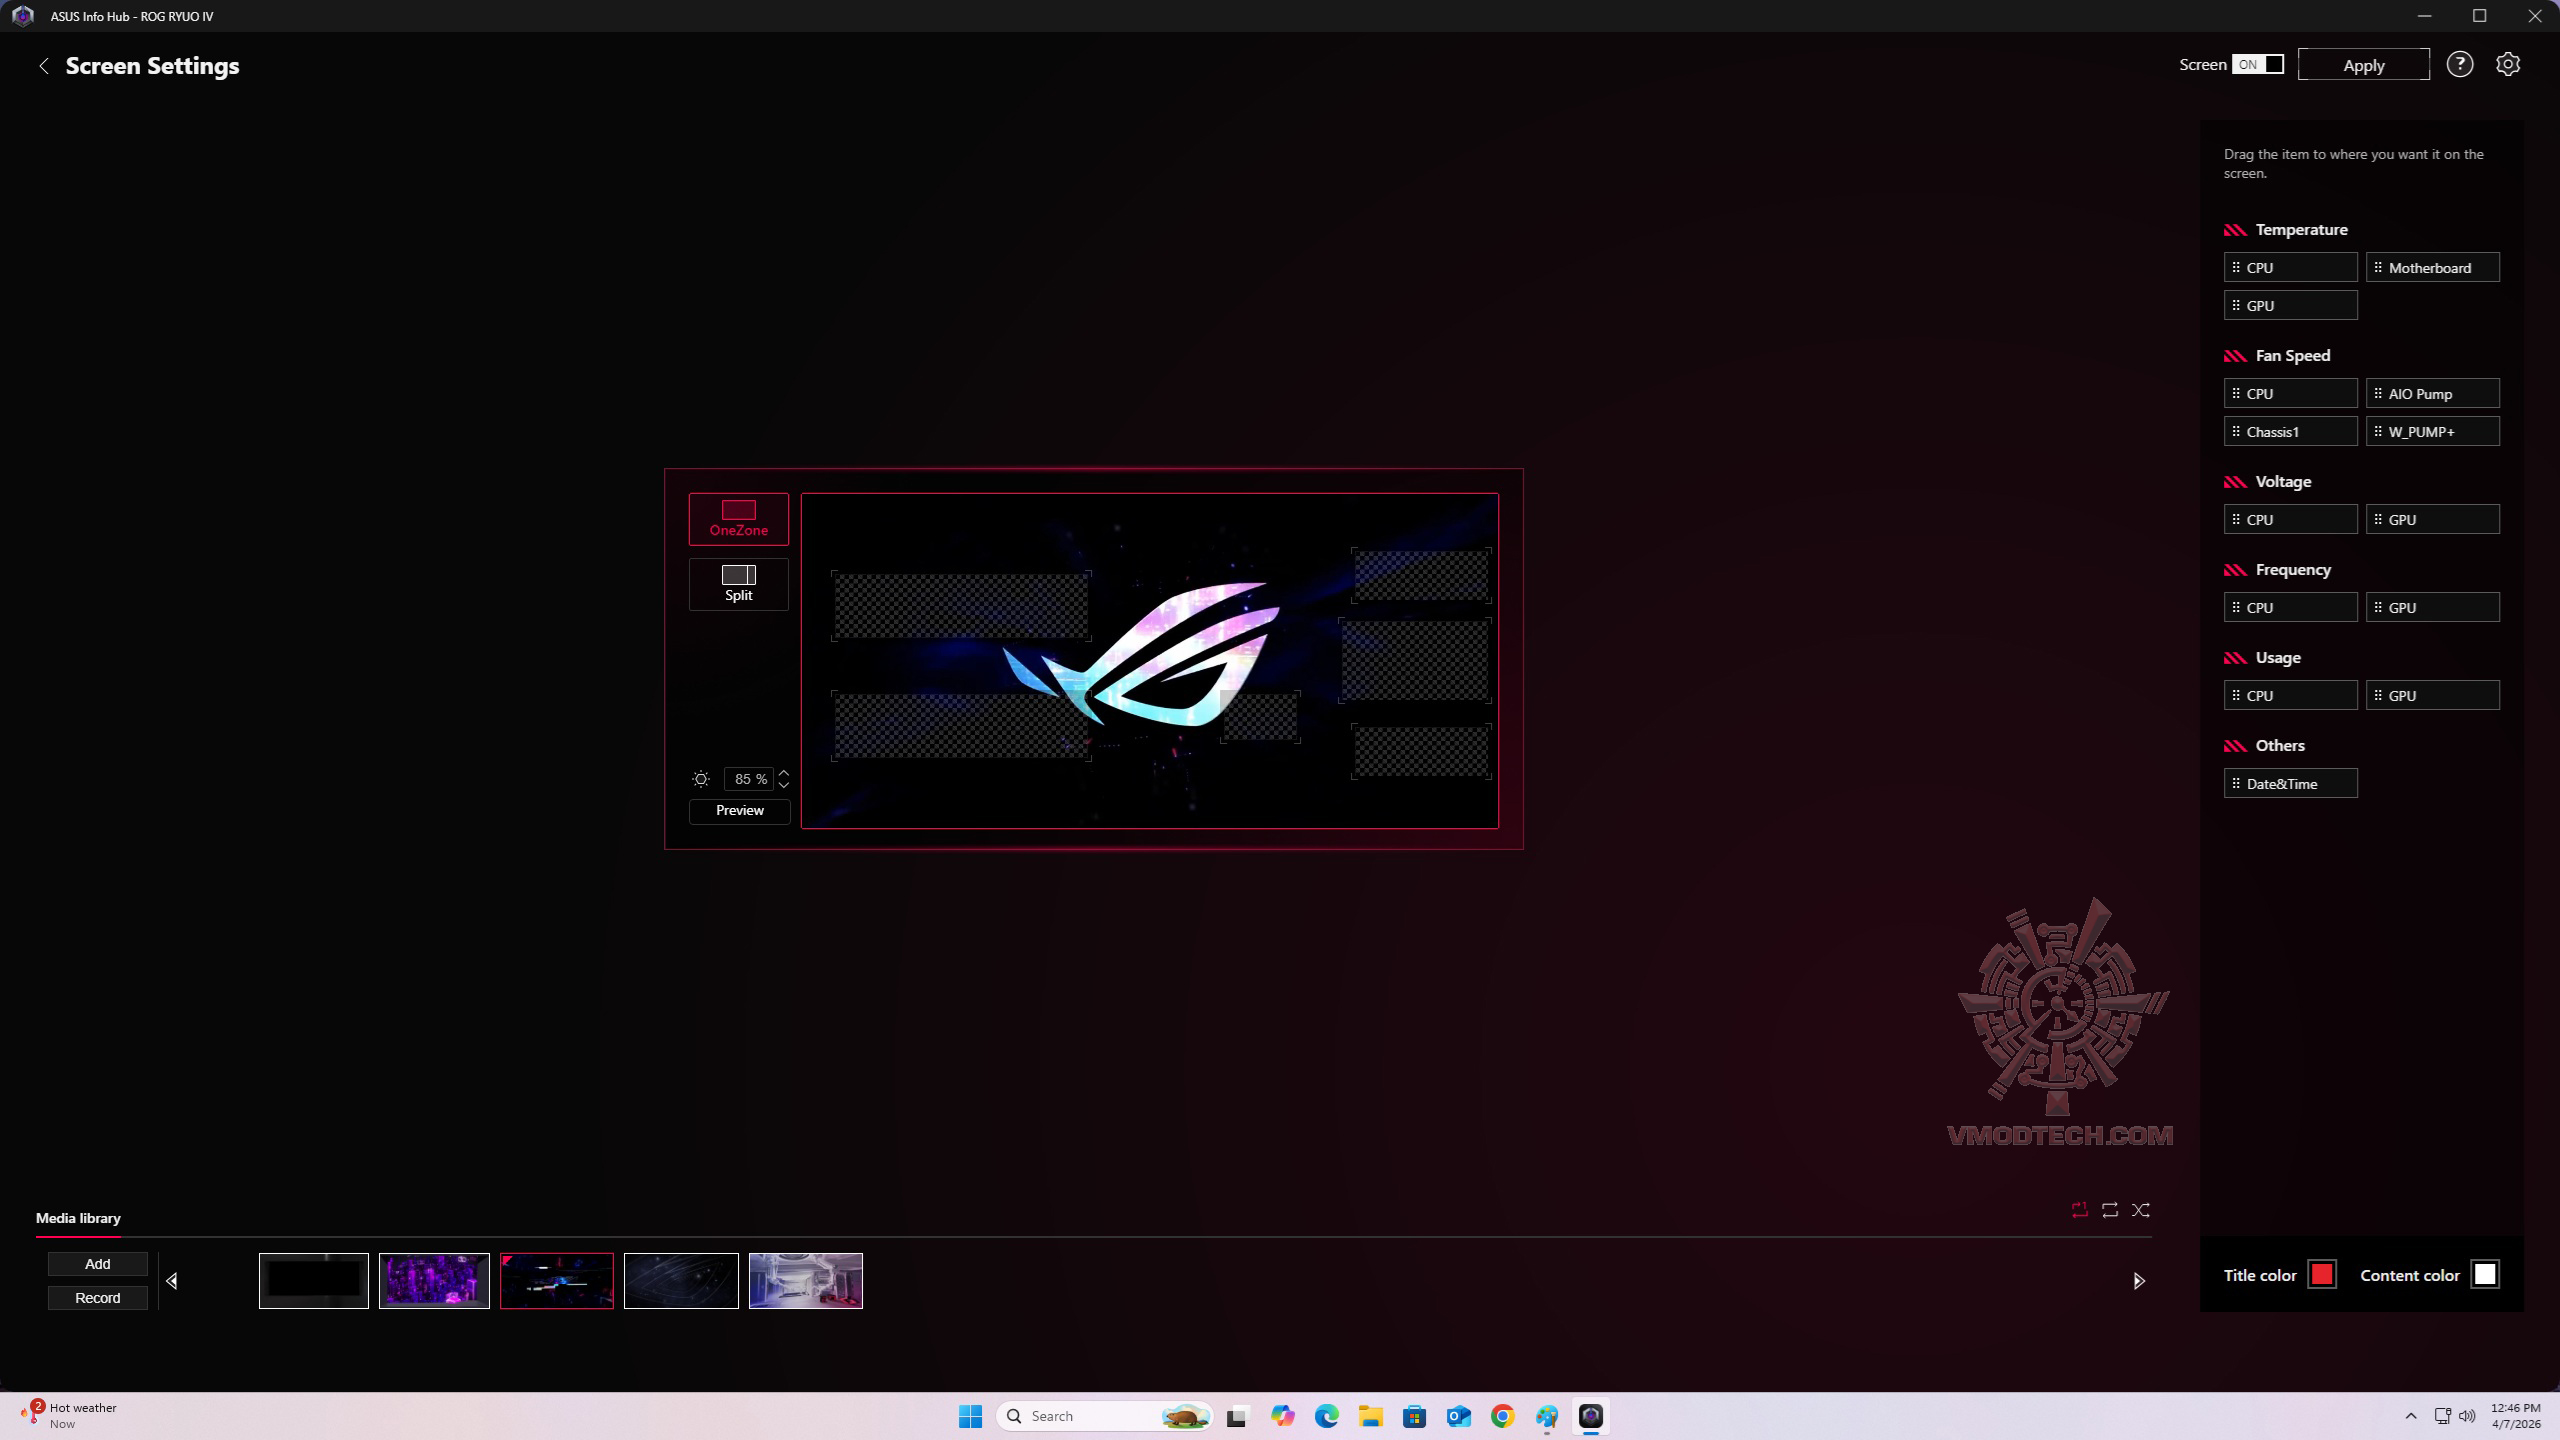The width and height of the screenshot is (2560, 1440).
Task: Open Chrome from the Windows taskbar
Action: tap(1502, 1416)
